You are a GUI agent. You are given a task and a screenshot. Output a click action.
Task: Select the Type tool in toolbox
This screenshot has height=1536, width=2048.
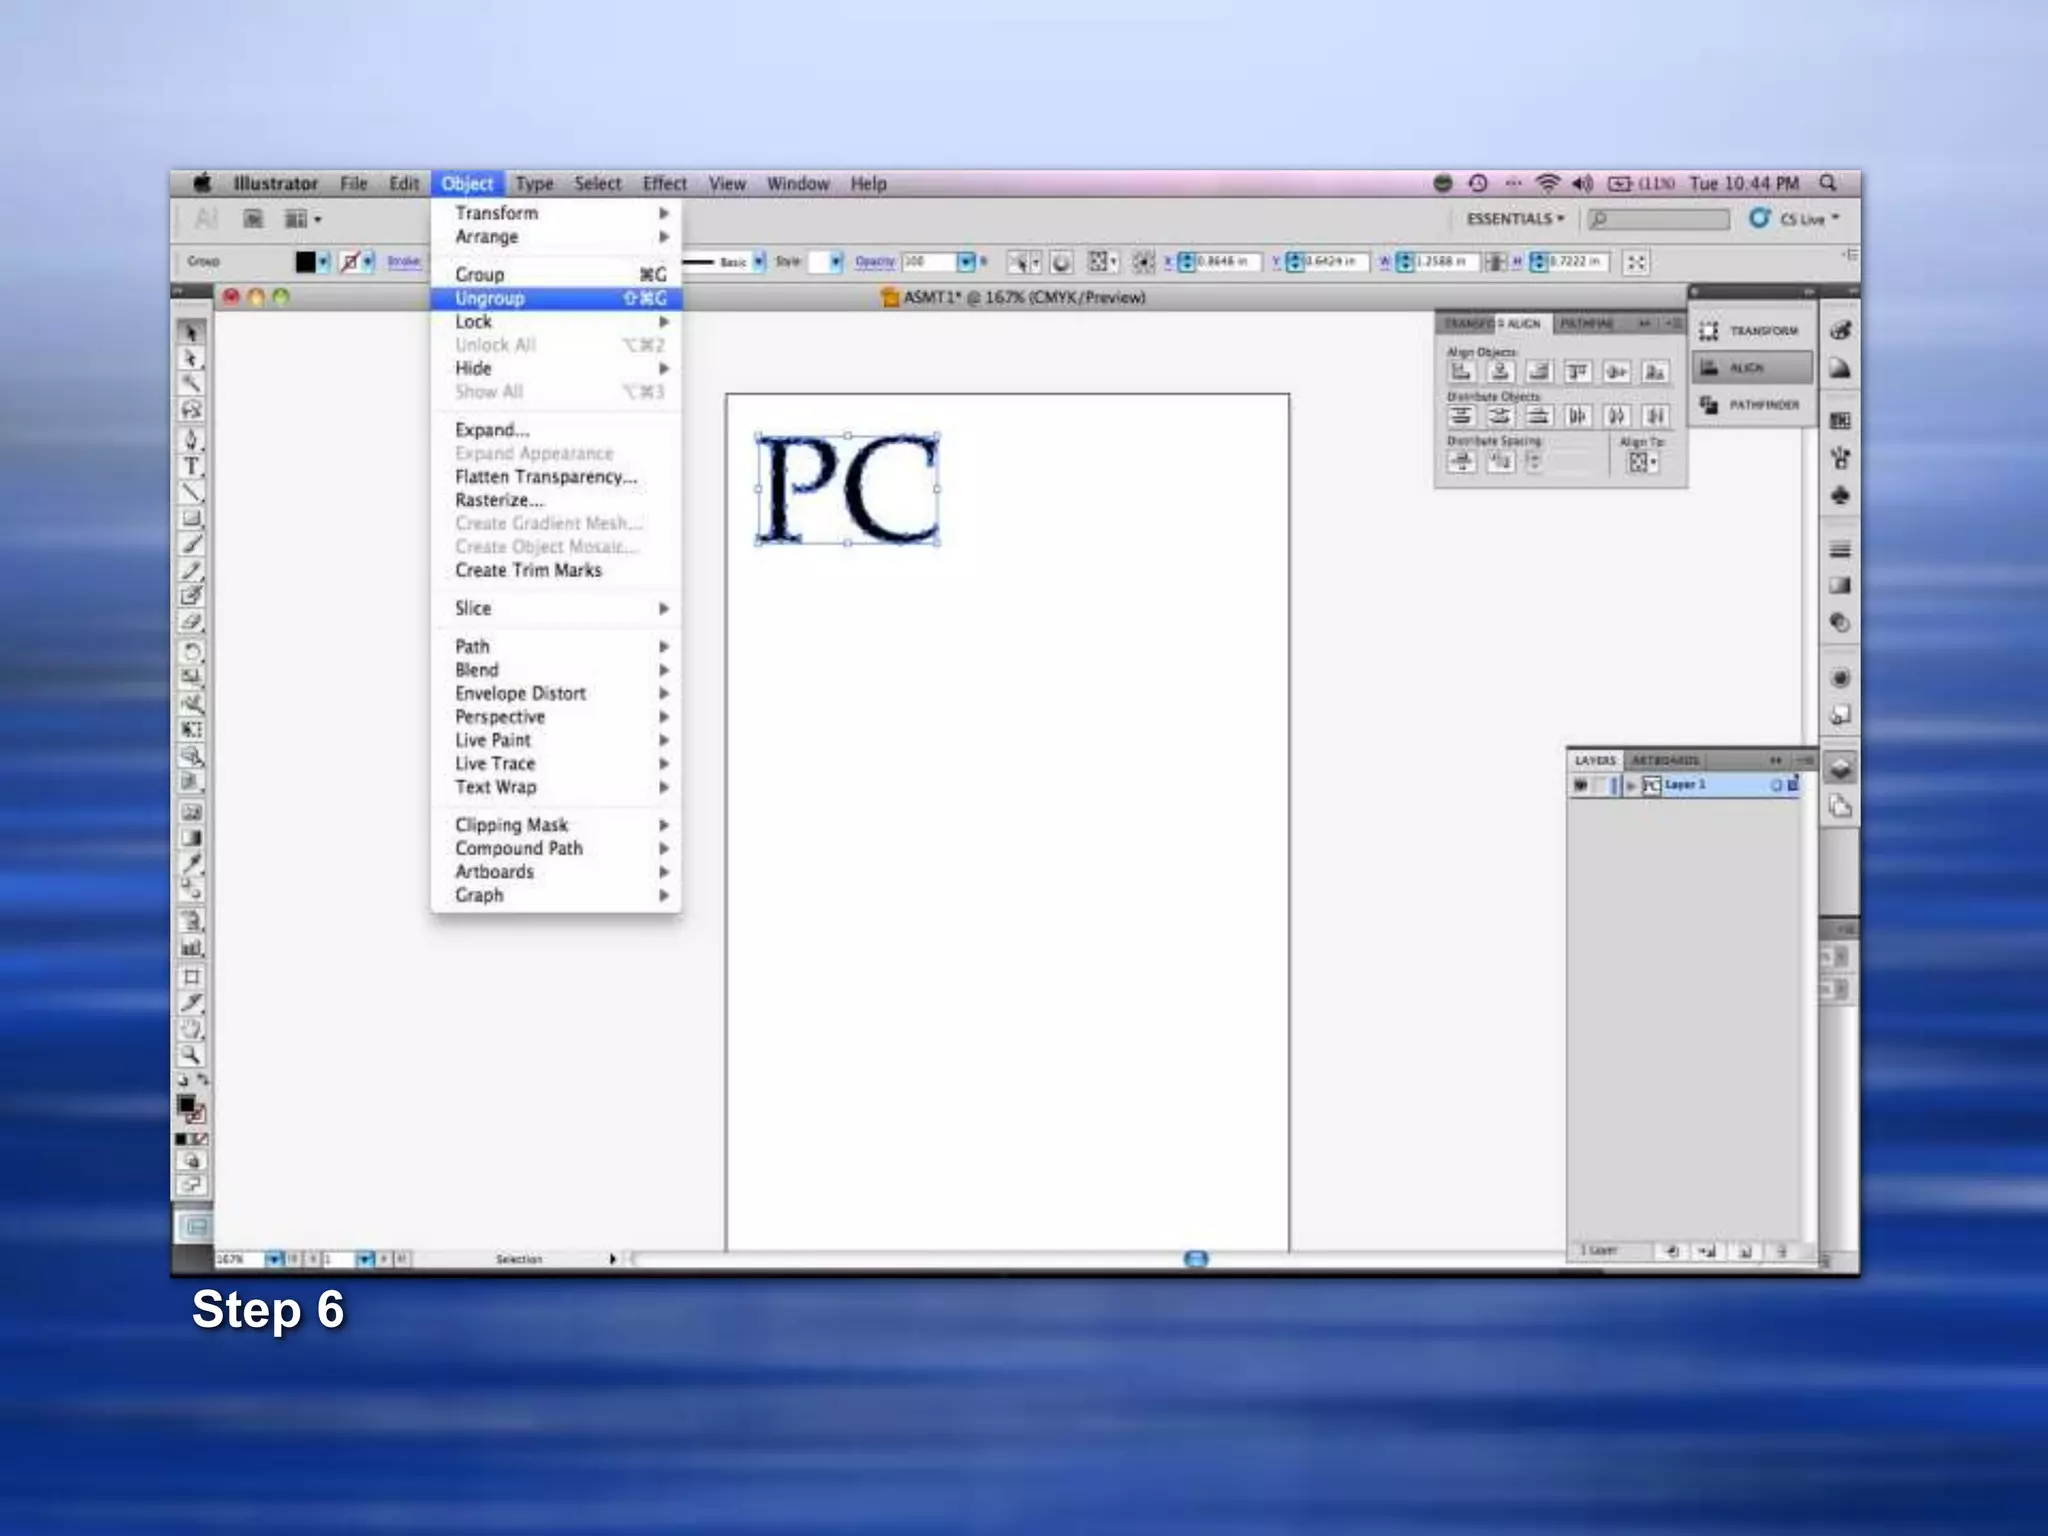click(191, 467)
